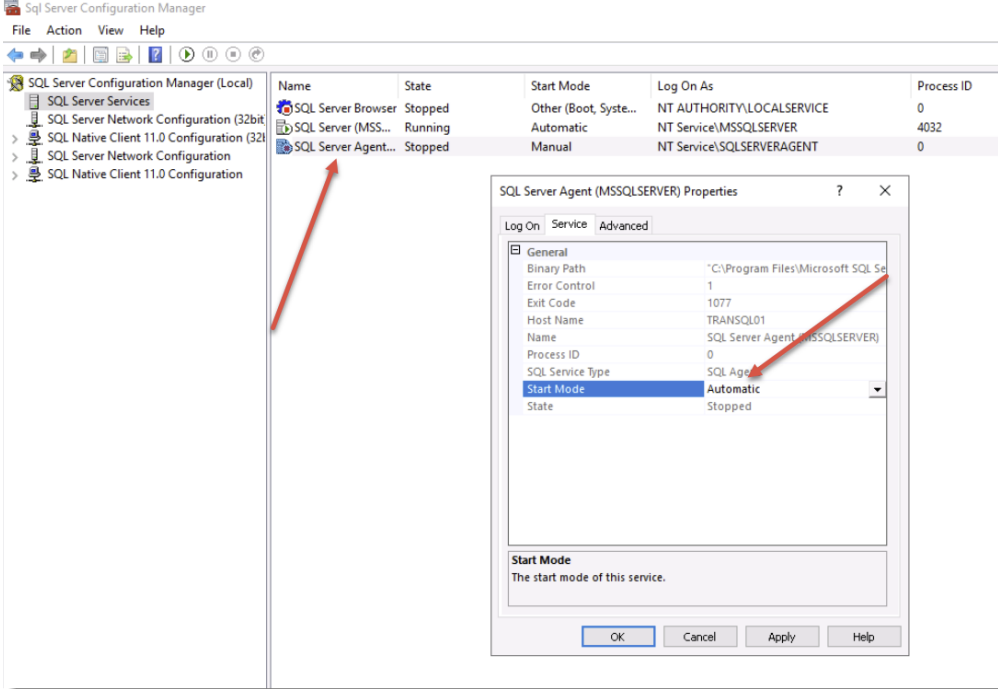
Task: Click the Up one level folder icon
Action: pyautogui.click(x=69, y=55)
